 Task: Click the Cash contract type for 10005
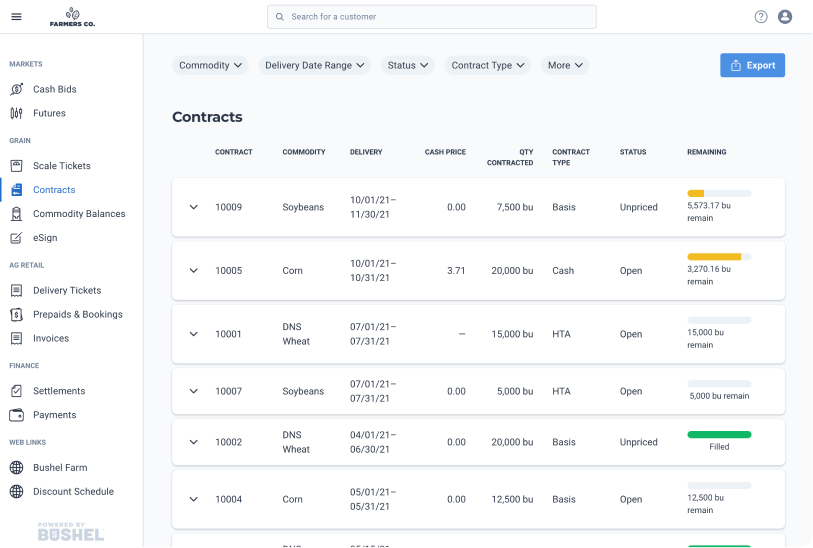coord(563,271)
